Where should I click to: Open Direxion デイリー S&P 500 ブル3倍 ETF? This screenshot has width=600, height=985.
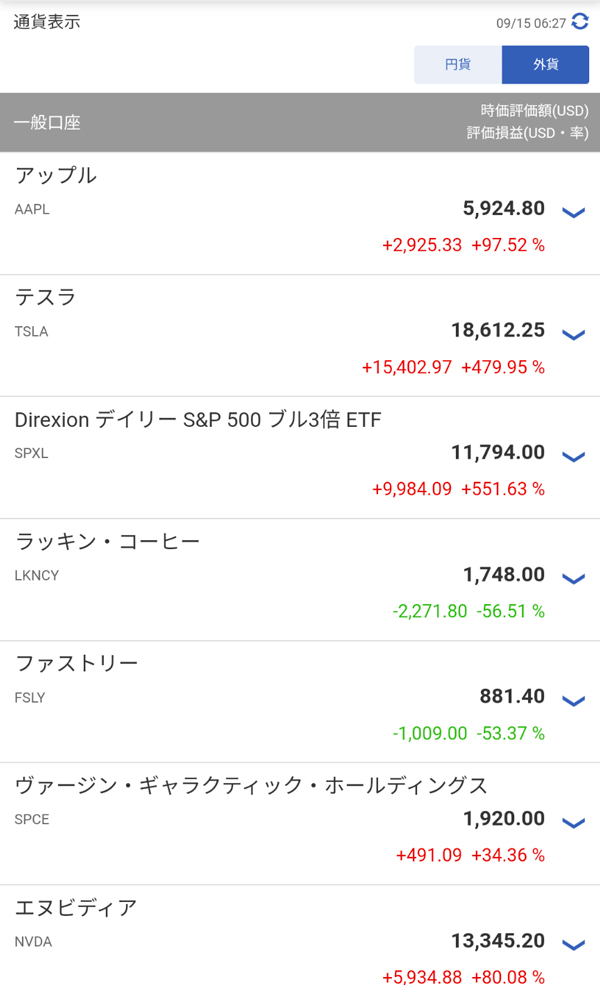tap(198, 420)
